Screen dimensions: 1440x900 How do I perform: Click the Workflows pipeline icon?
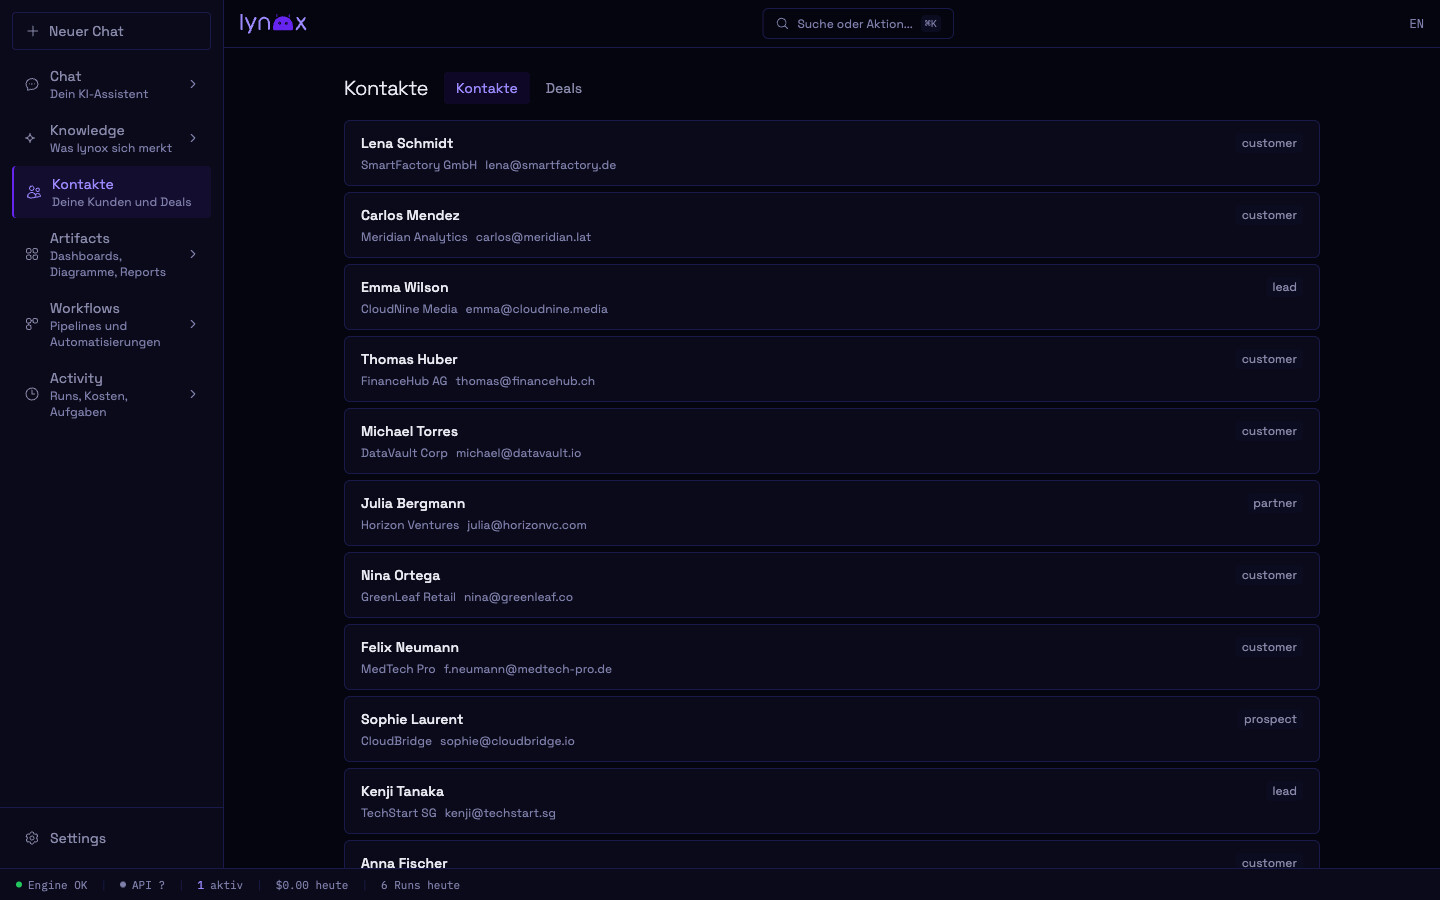point(32,324)
